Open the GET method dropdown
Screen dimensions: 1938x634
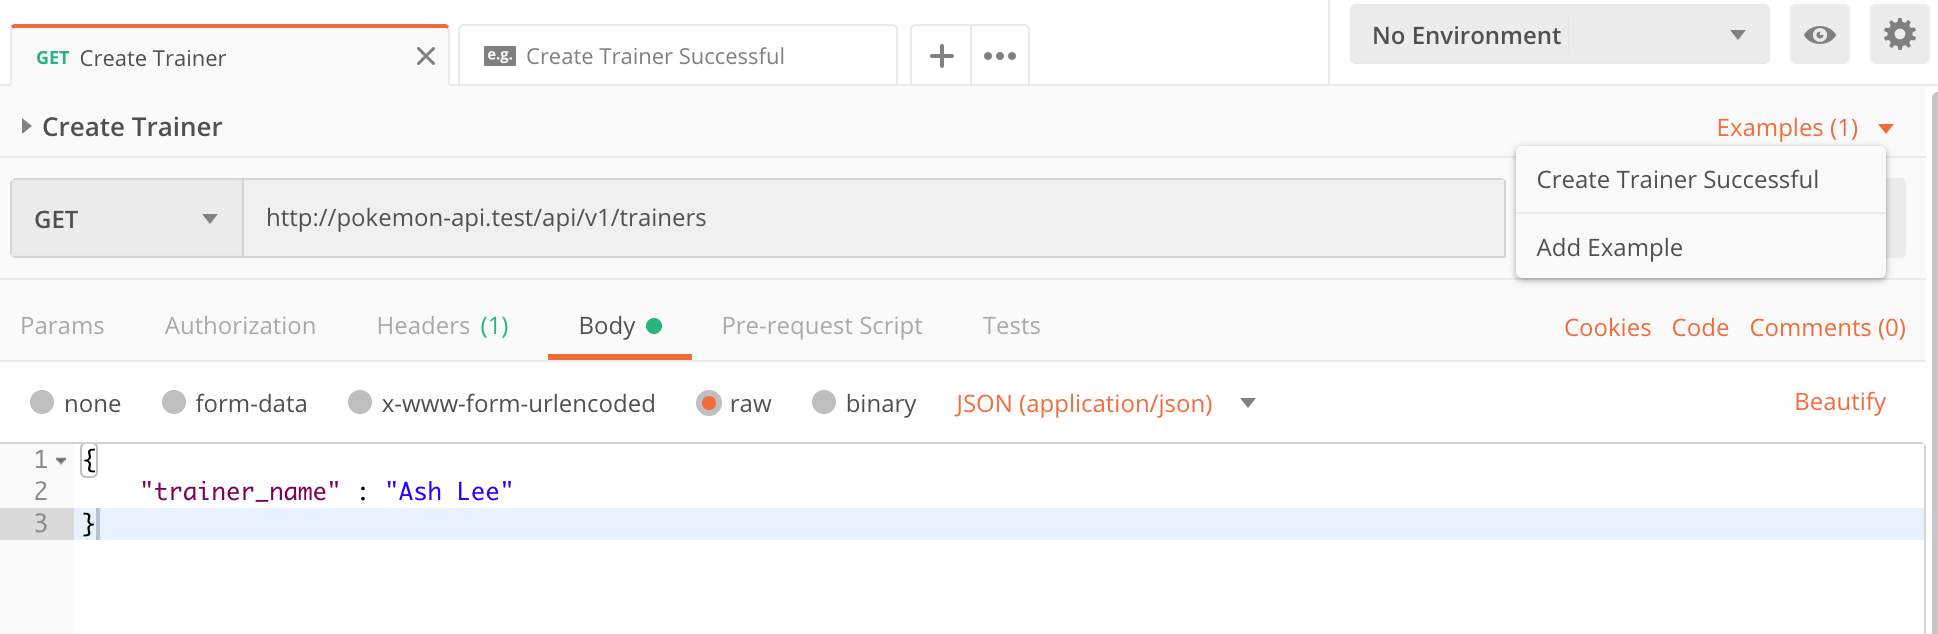point(126,219)
